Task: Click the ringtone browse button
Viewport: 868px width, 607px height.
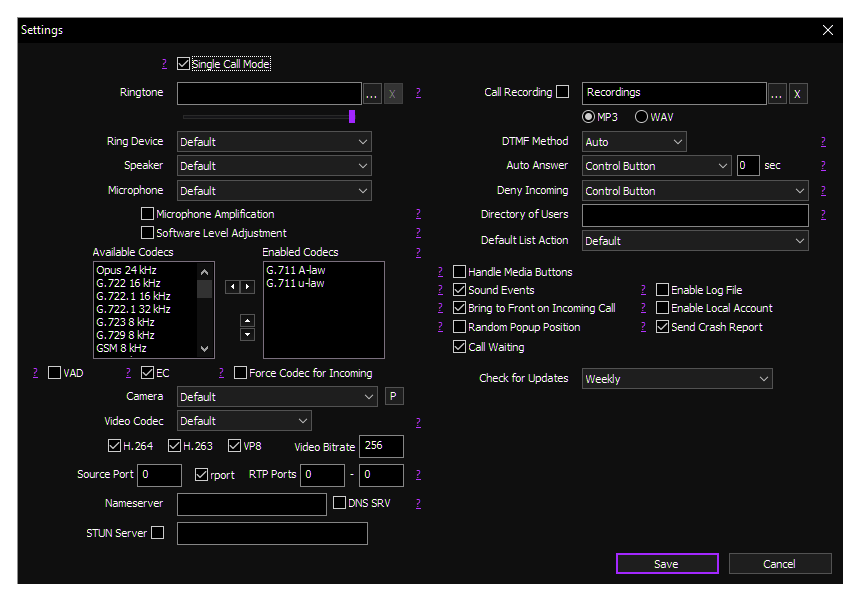Action: pyautogui.click(x=372, y=94)
